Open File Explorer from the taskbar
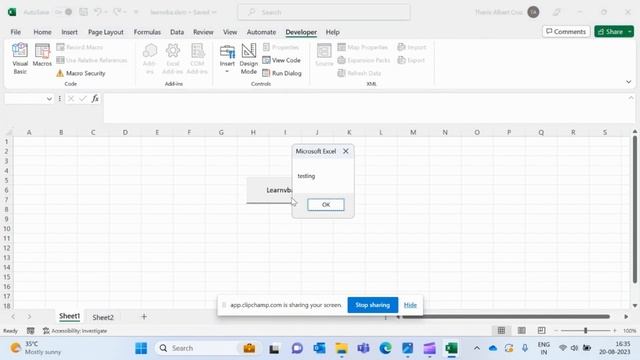This screenshot has width=640, height=360. (x=341, y=348)
